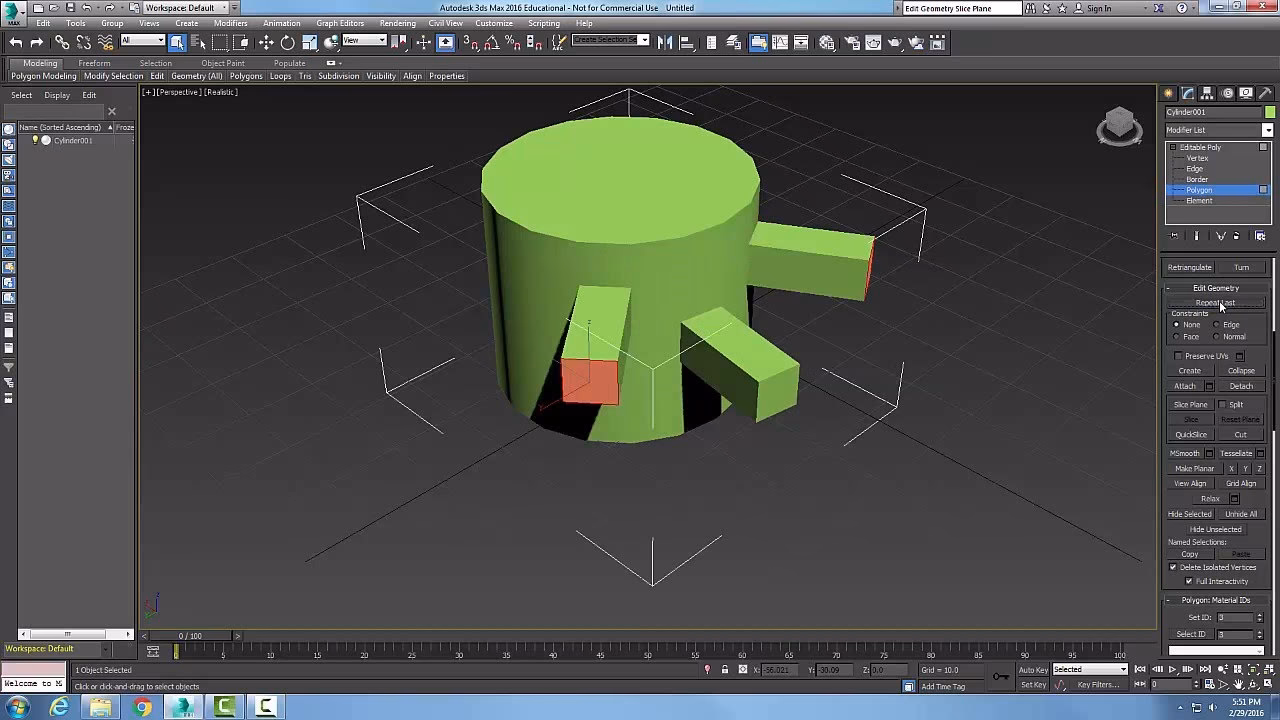Select the Hierarchy panel icon
The width and height of the screenshot is (1280, 720).
tap(1207, 93)
